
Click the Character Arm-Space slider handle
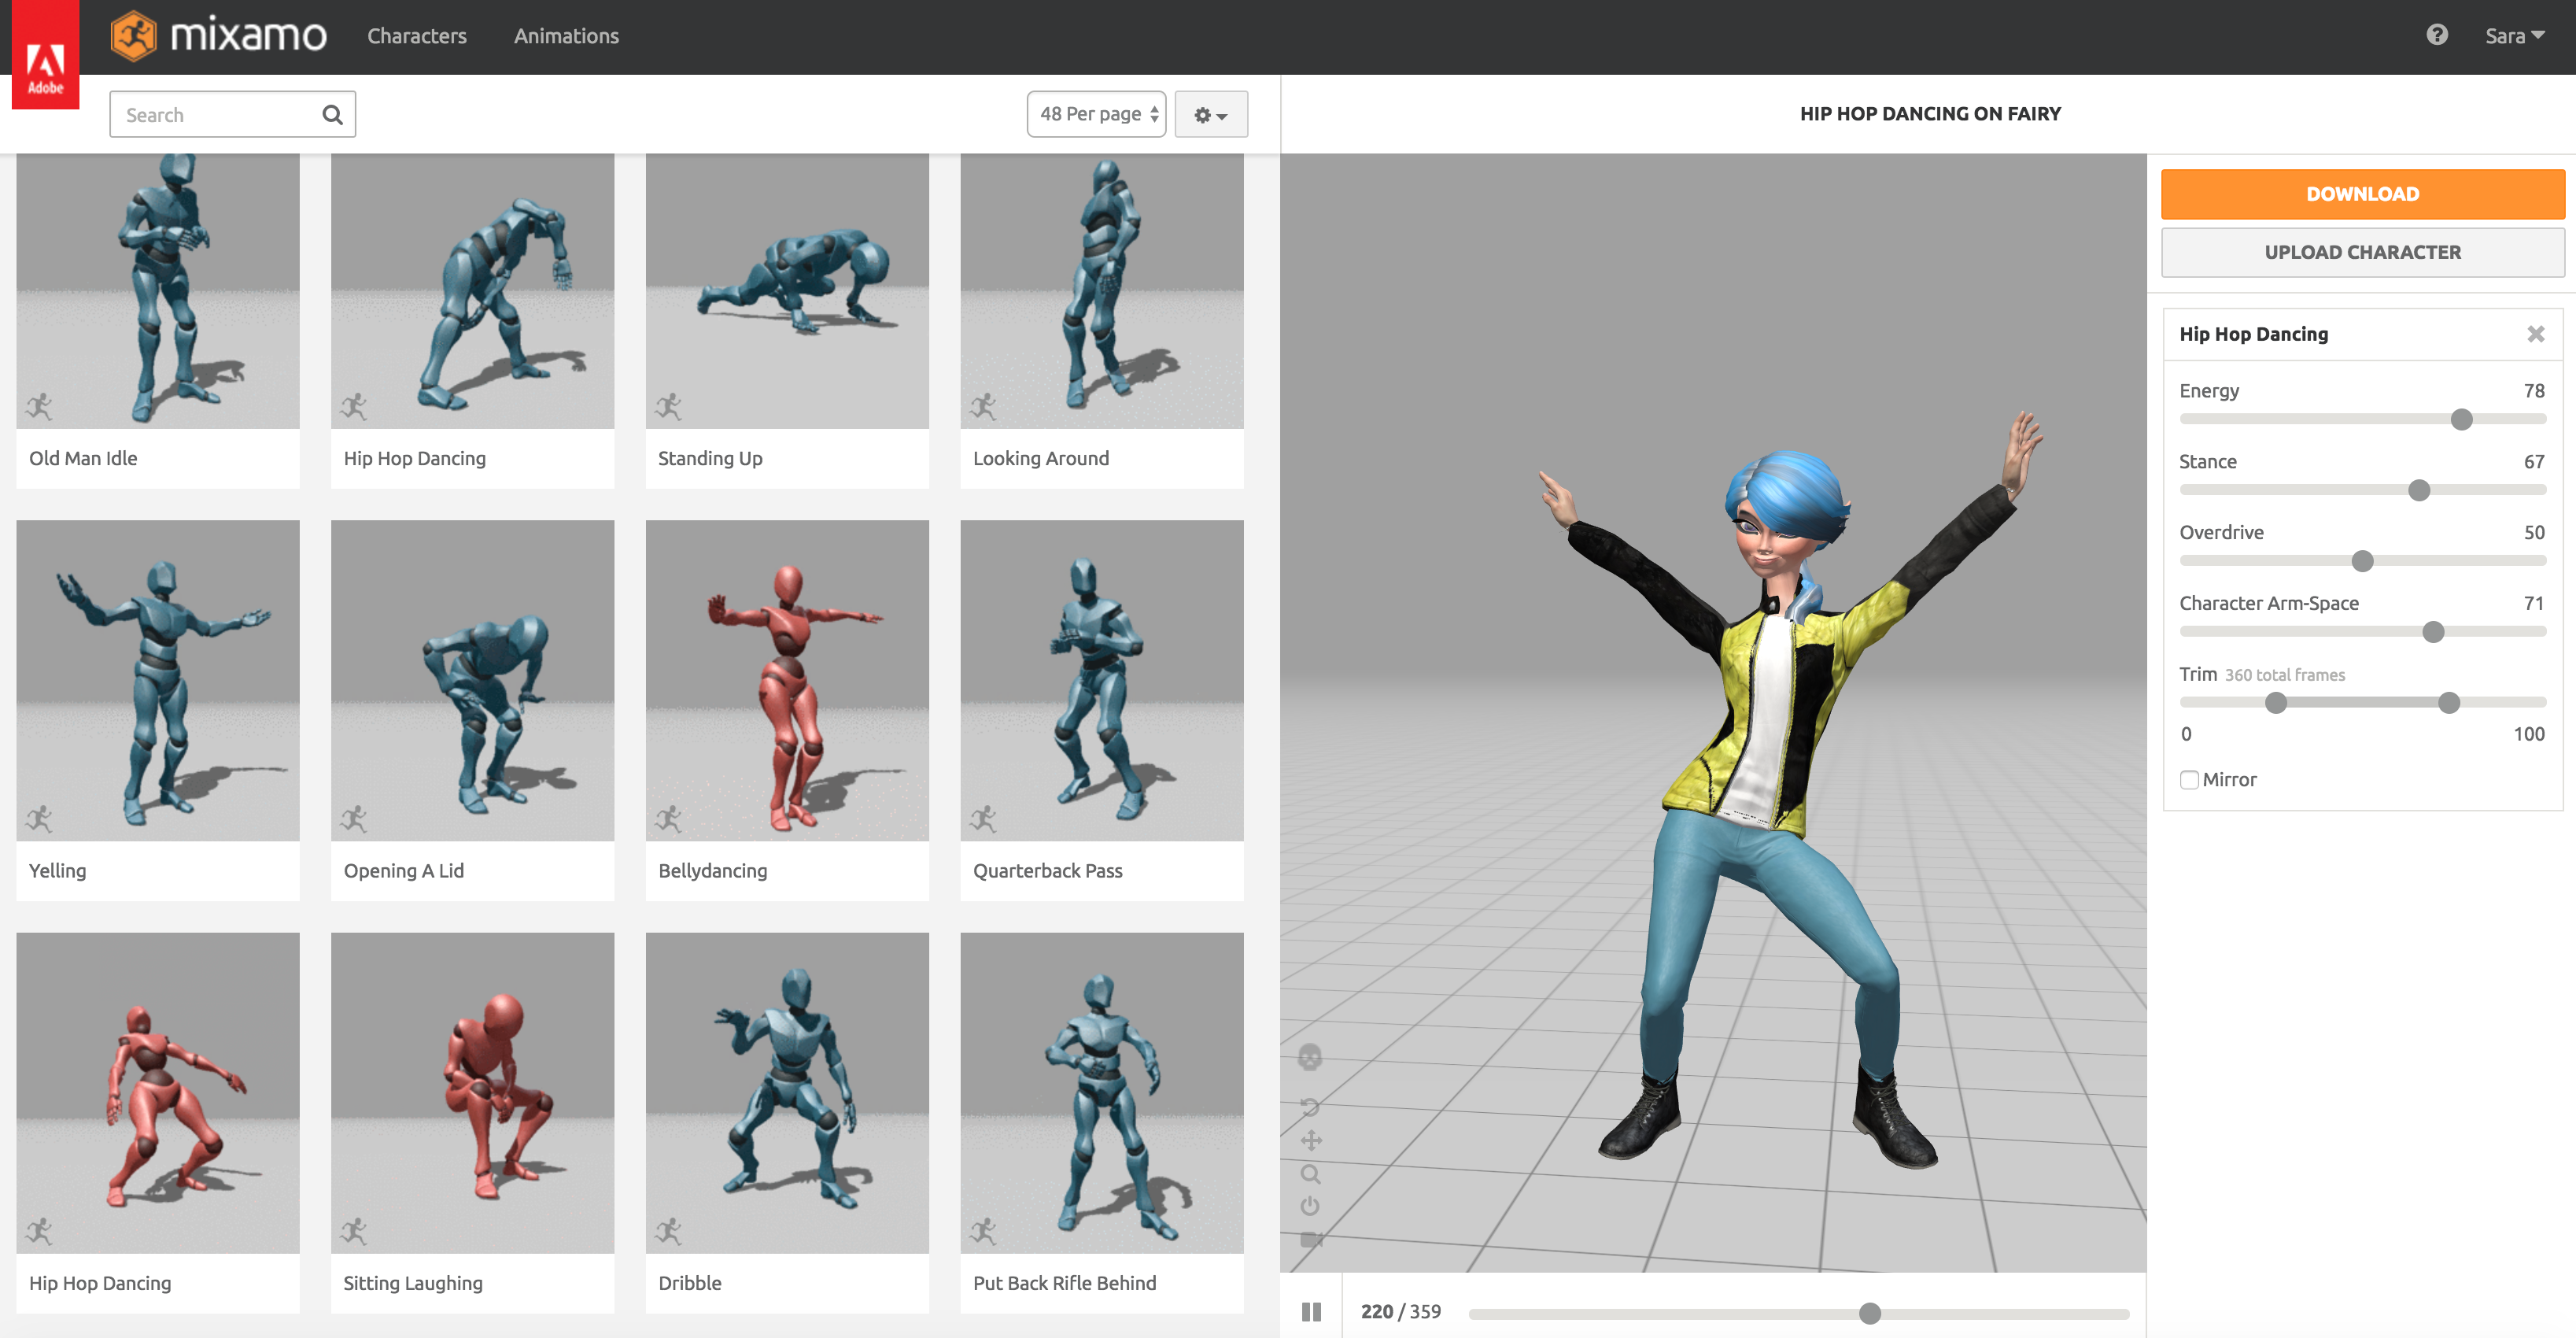pyautogui.click(x=2433, y=632)
